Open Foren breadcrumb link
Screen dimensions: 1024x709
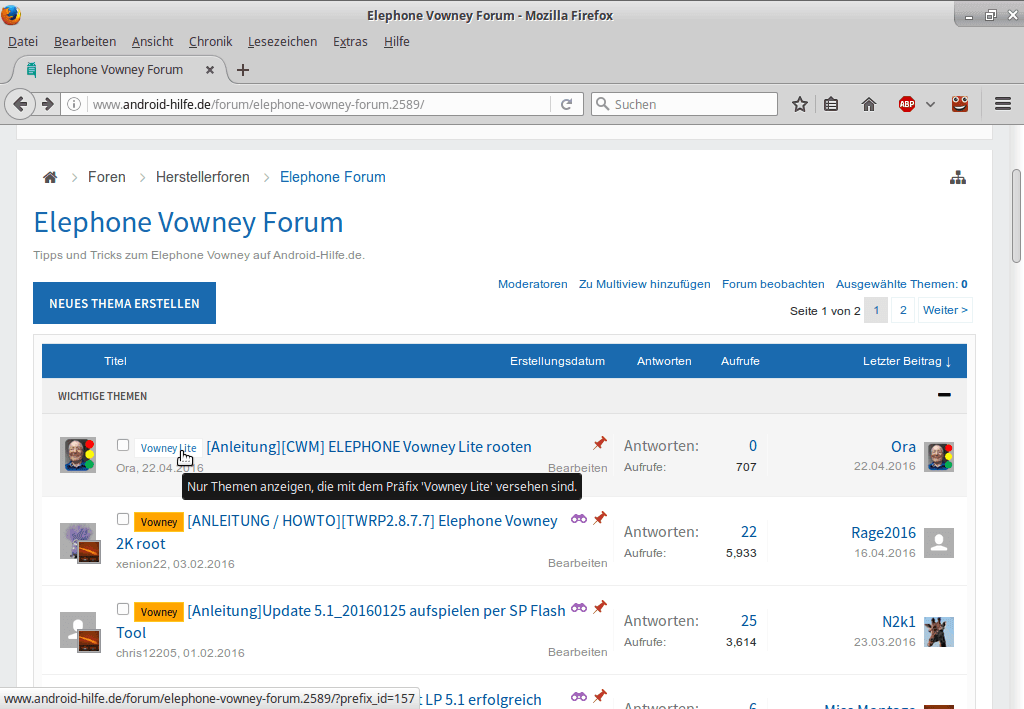(x=106, y=177)
